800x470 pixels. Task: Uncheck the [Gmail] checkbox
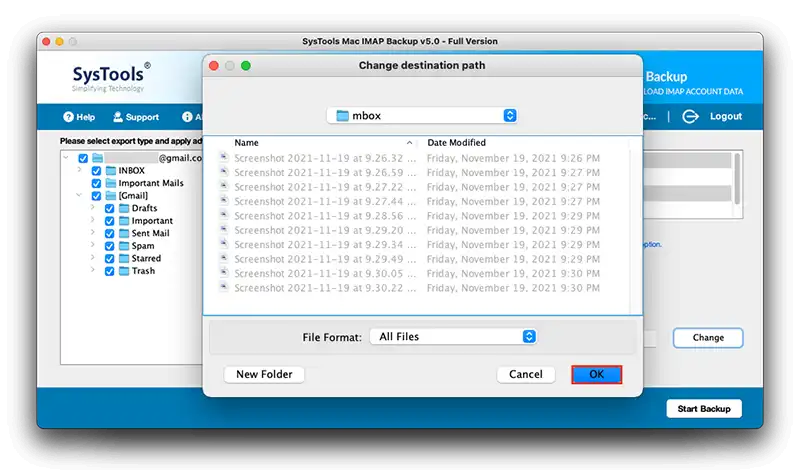[x=96, y=196]
